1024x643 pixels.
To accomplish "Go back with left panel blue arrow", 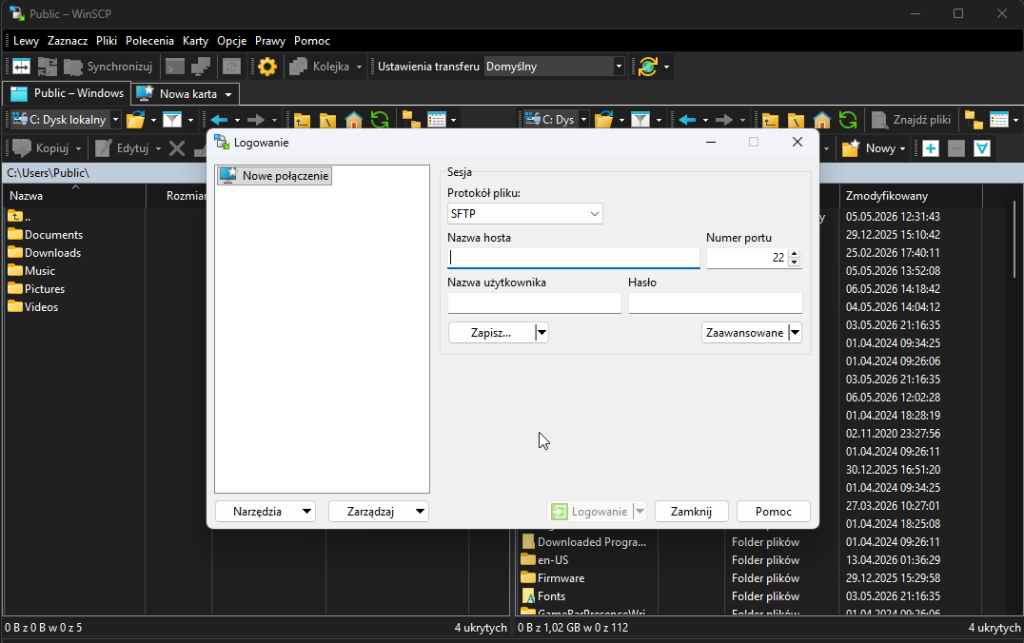I will pyautogui.click(x=219, y=119).
